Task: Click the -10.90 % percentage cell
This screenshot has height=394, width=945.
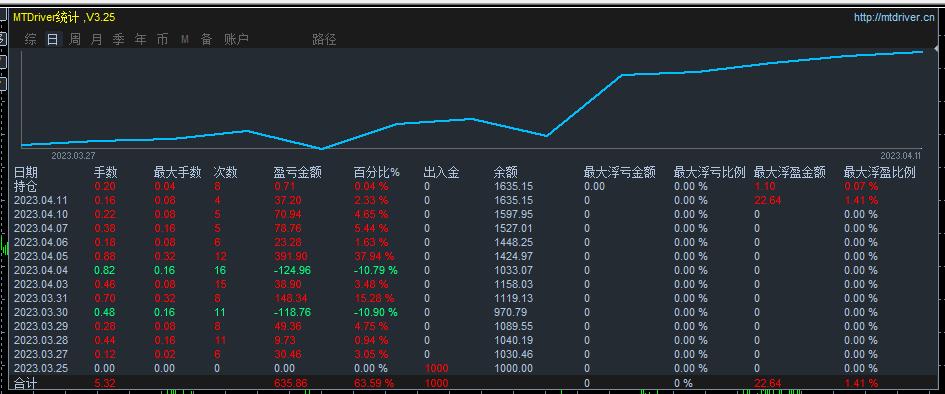Action: coord(376,312)
